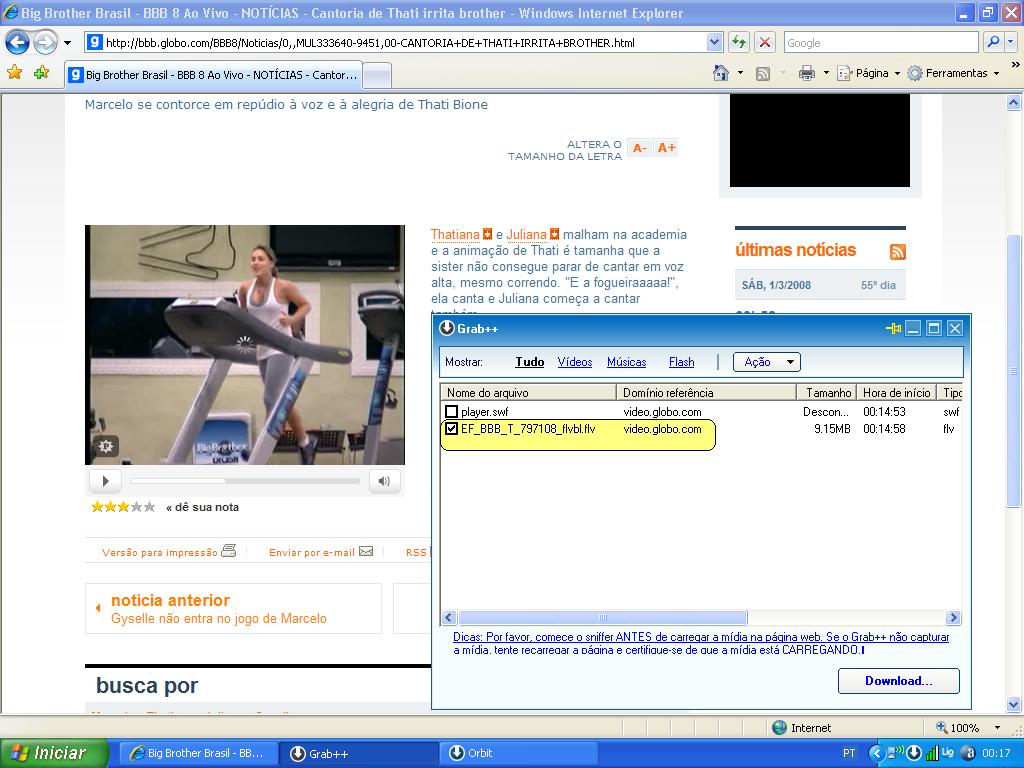Filter Grab++ list by Flash
This screenshot has width=1024, height=768.
coord(681,362)
